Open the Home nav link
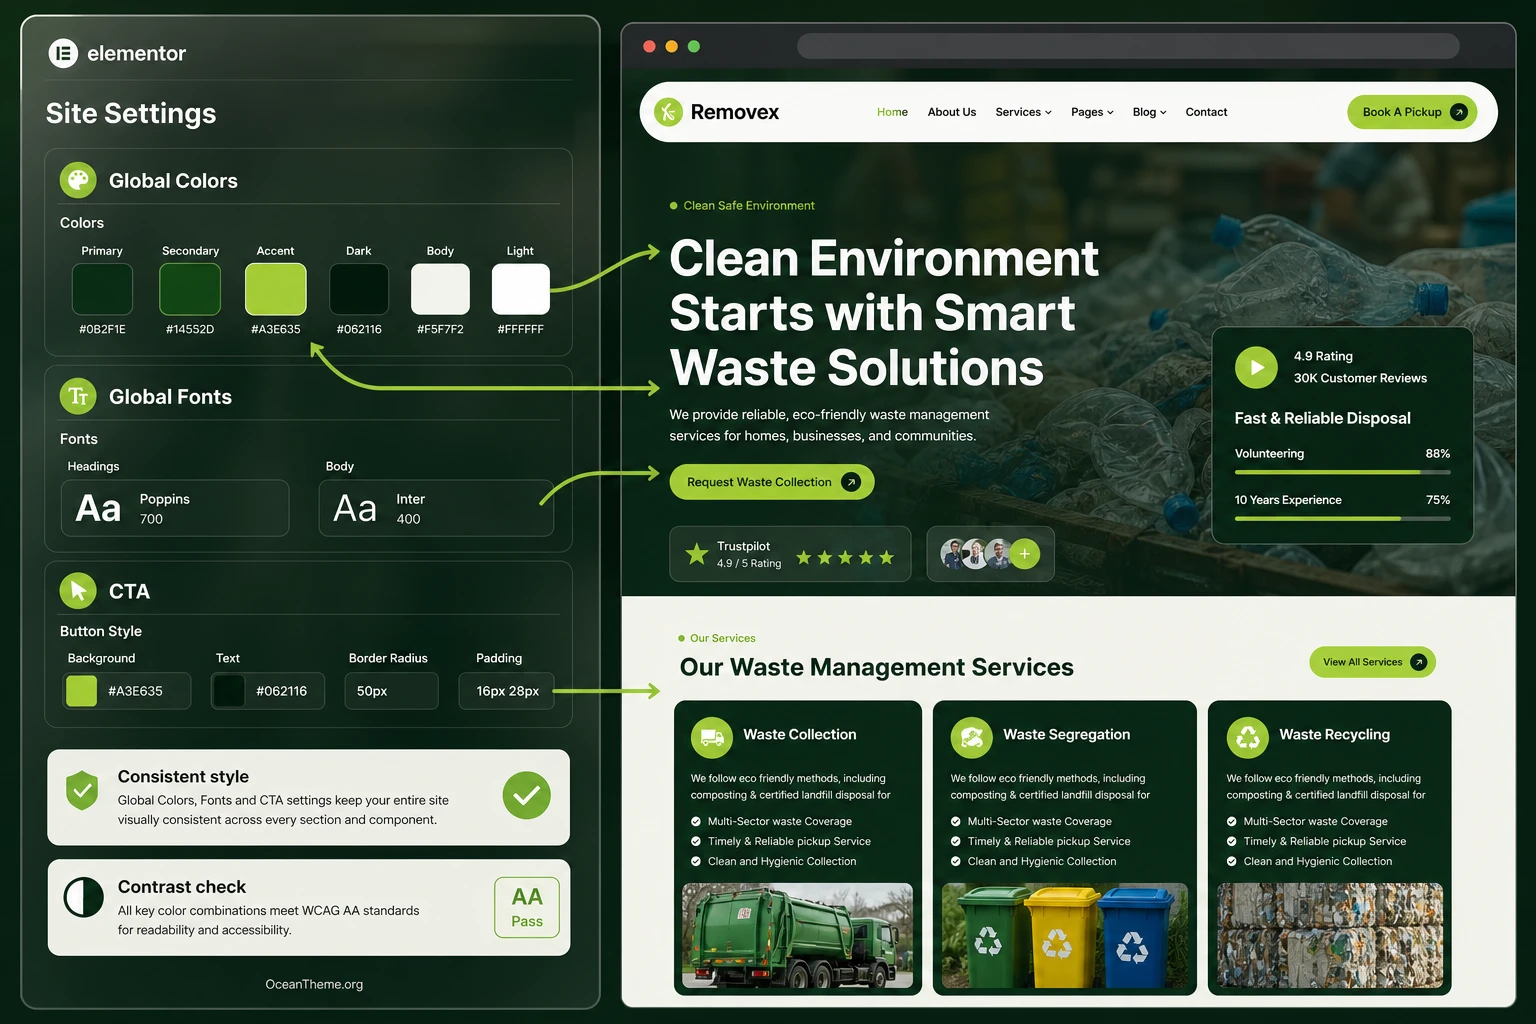The height and width of the screenshot is (1024, 1536). tap(892, 112)
